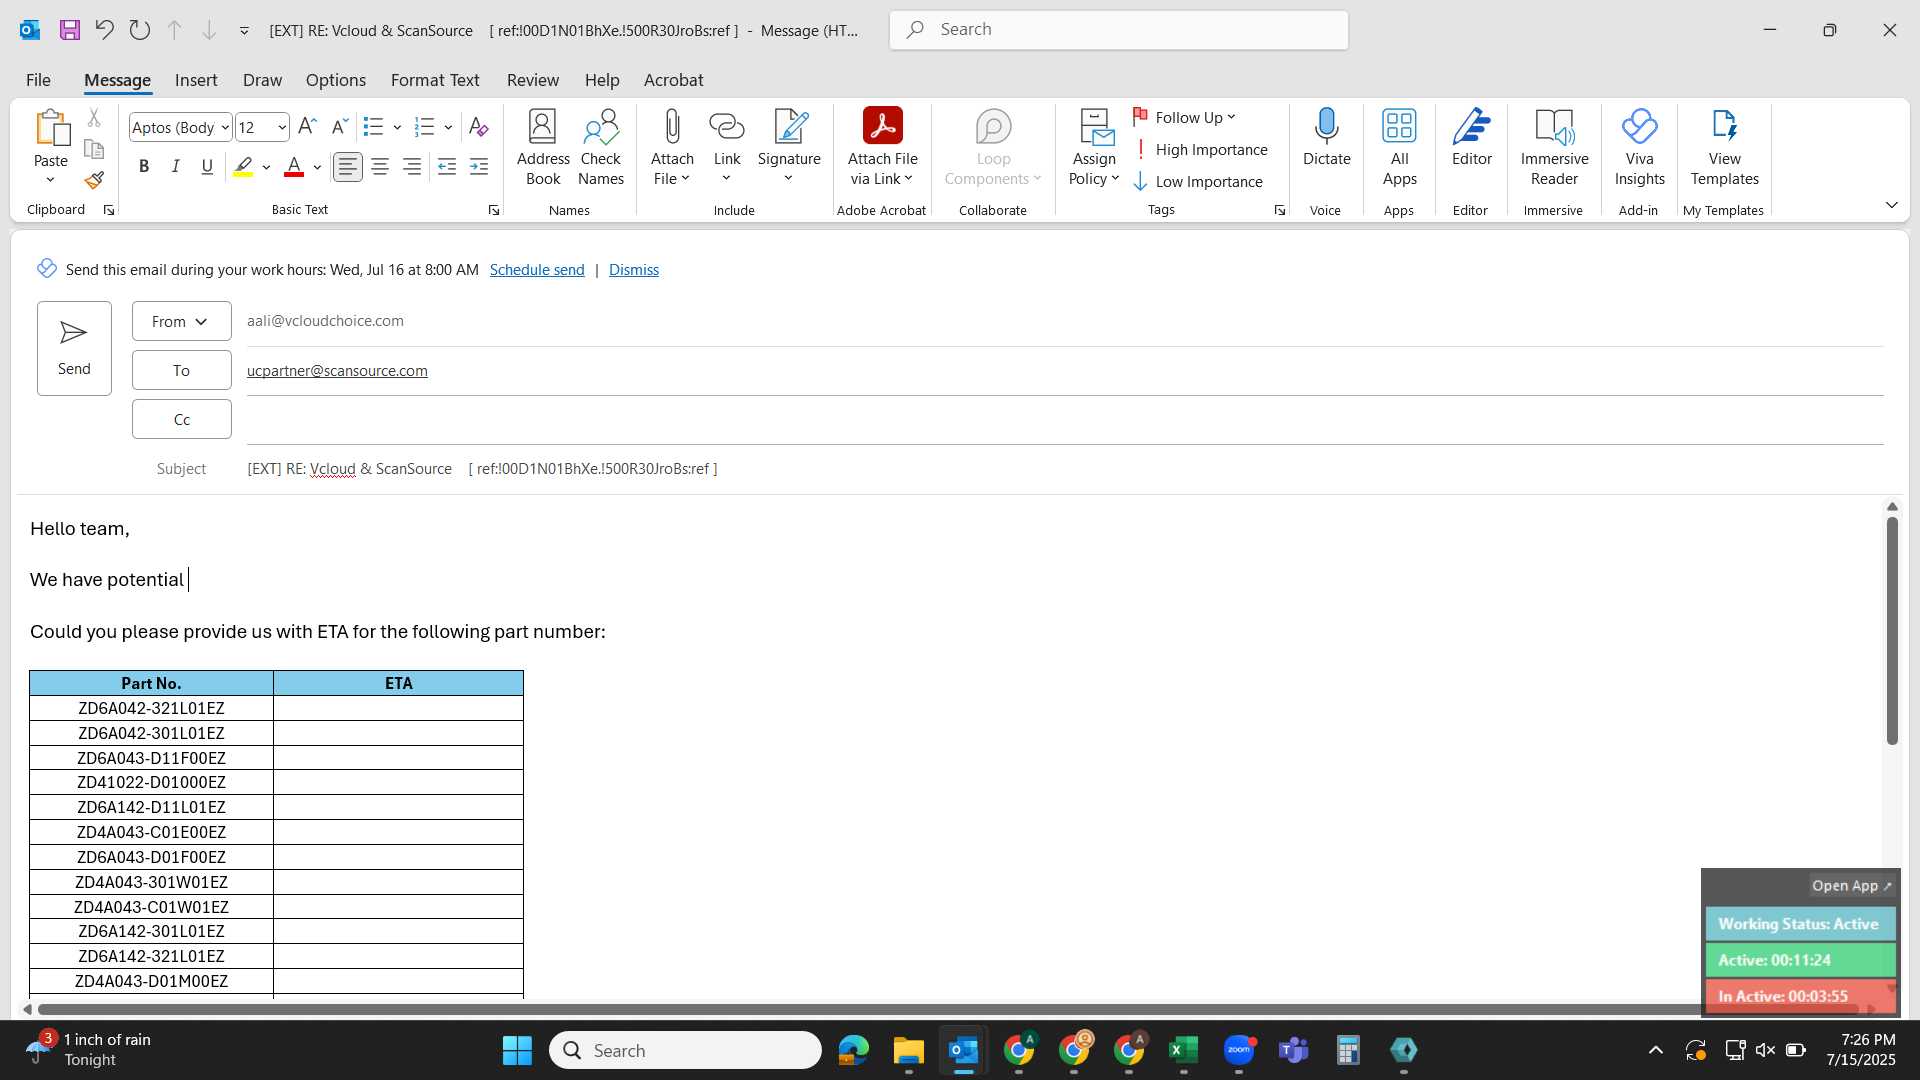Open Immersive Reader
The height and width of the screenshot is (1080, 1920).
(1554, 148)
